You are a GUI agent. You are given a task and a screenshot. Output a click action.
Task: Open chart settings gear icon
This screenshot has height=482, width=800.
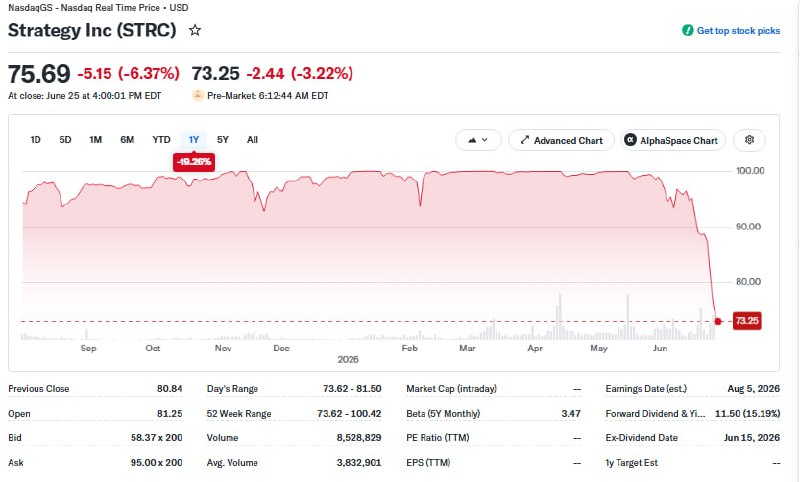click(x=749, y=140)
